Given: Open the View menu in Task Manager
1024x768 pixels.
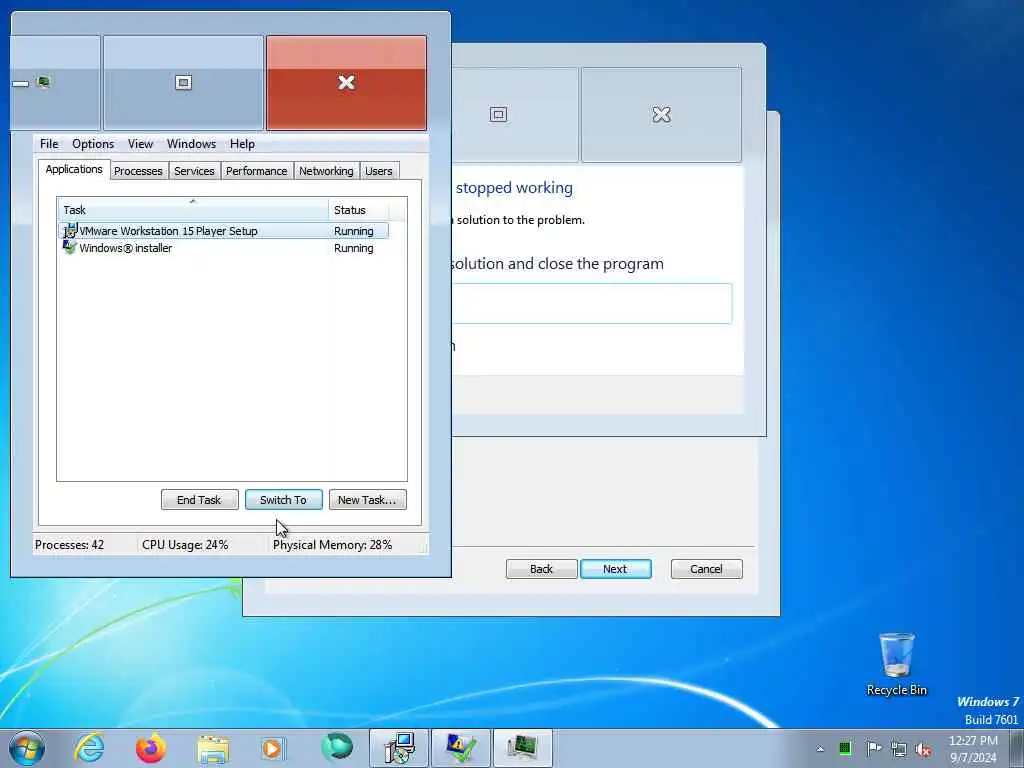Looking at the screenshot, I should (x=140, y=144).
